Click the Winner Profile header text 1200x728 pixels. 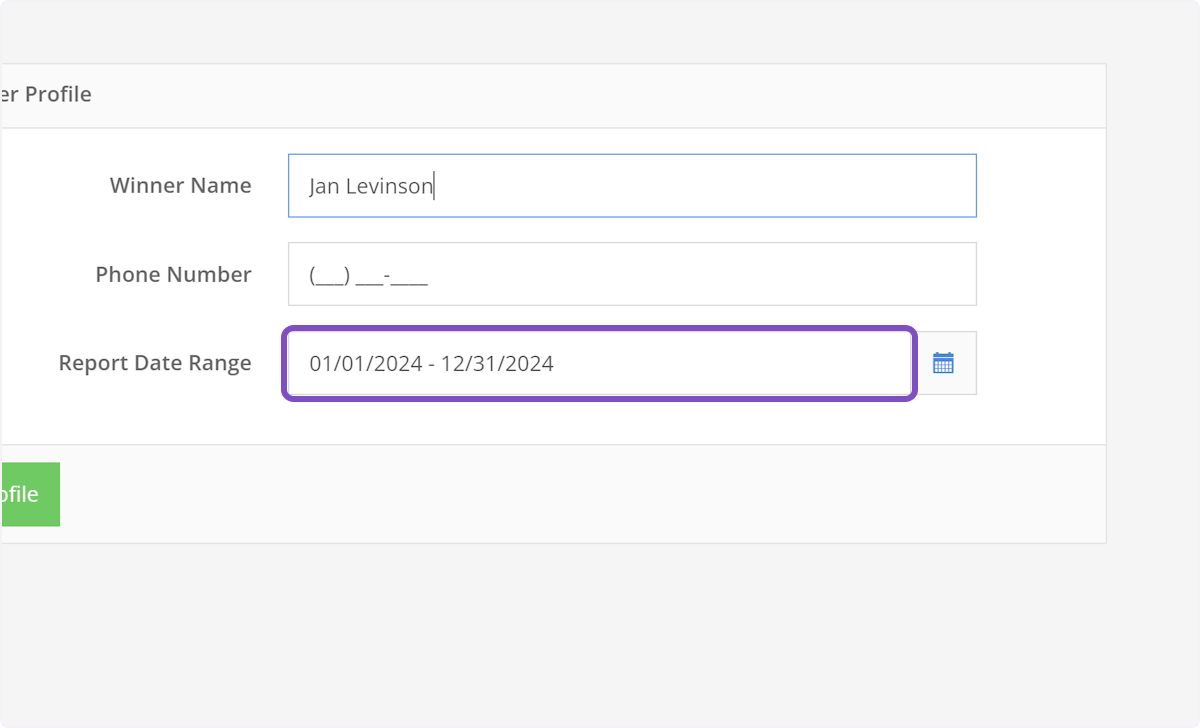point(45,94)
